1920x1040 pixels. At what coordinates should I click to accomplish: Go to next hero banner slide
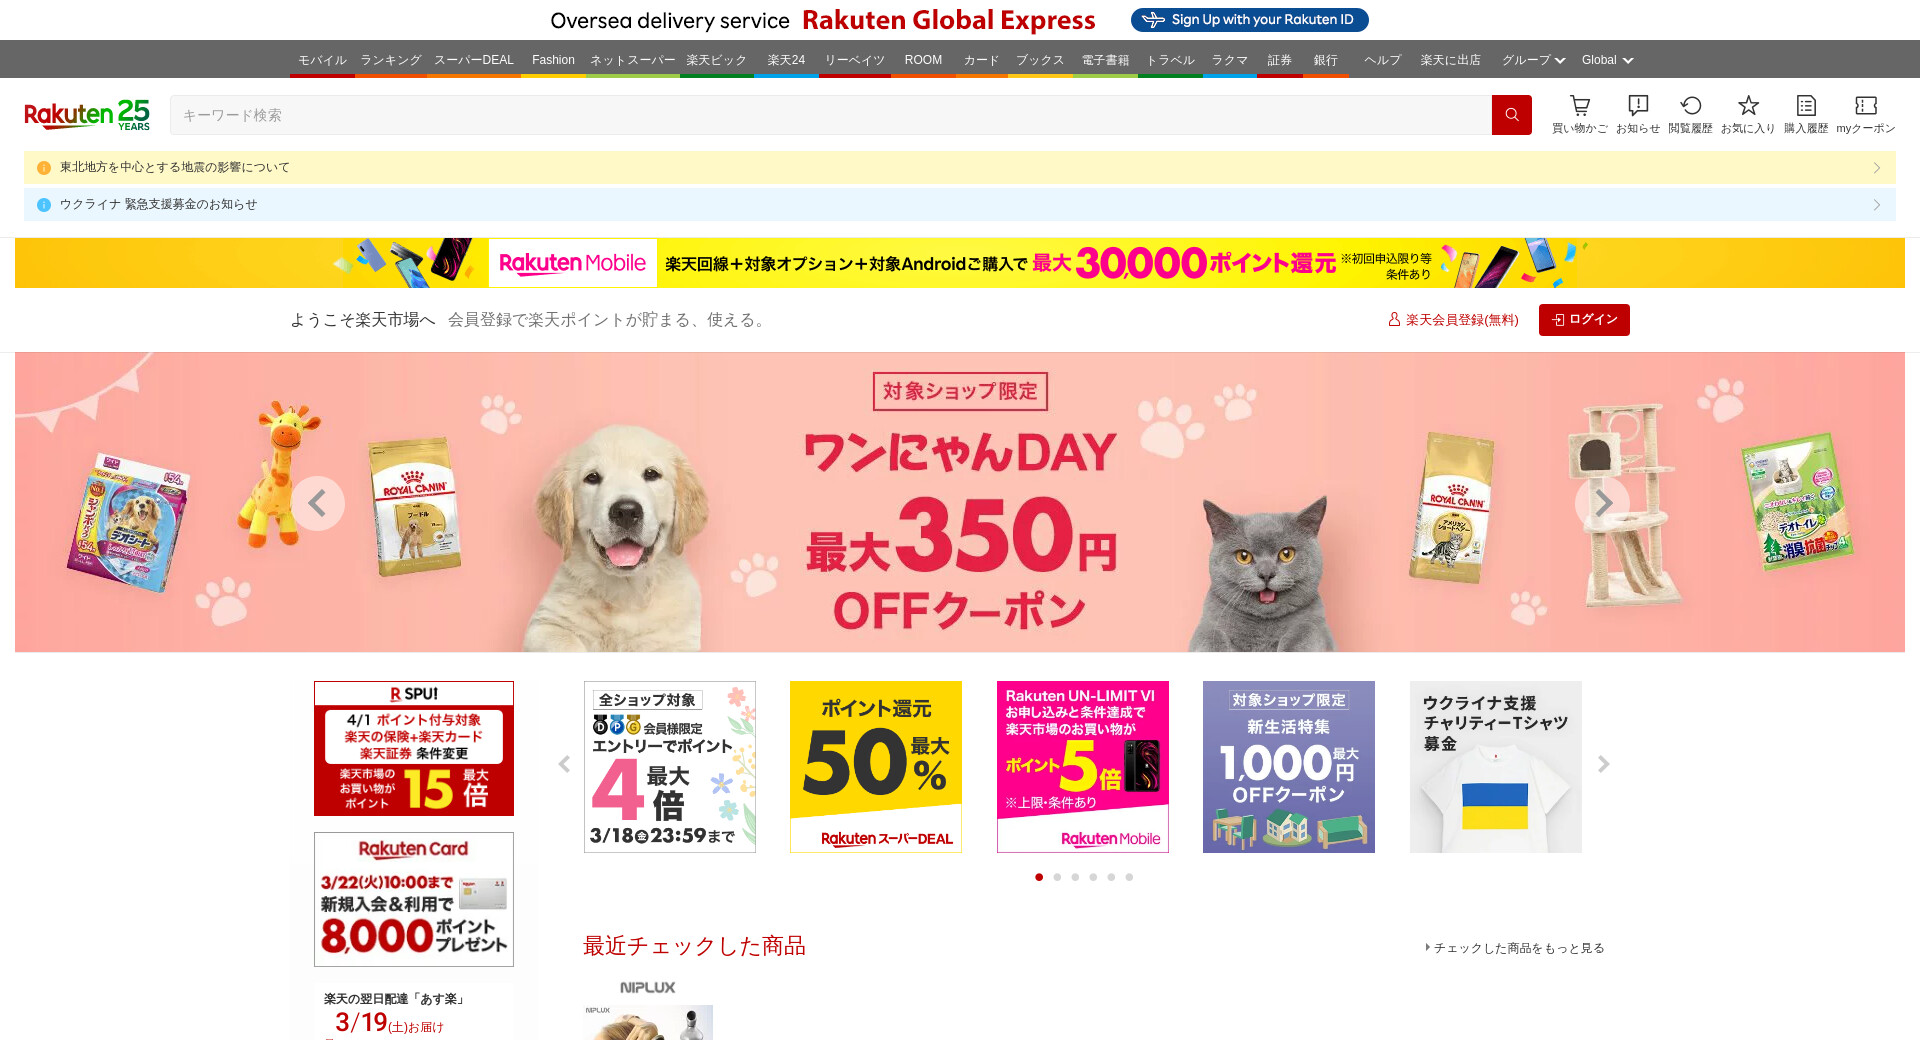pos(1602,503)
